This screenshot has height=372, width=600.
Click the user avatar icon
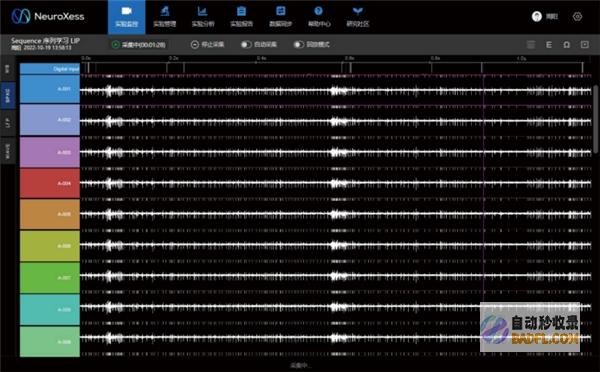tap(537, 16)
